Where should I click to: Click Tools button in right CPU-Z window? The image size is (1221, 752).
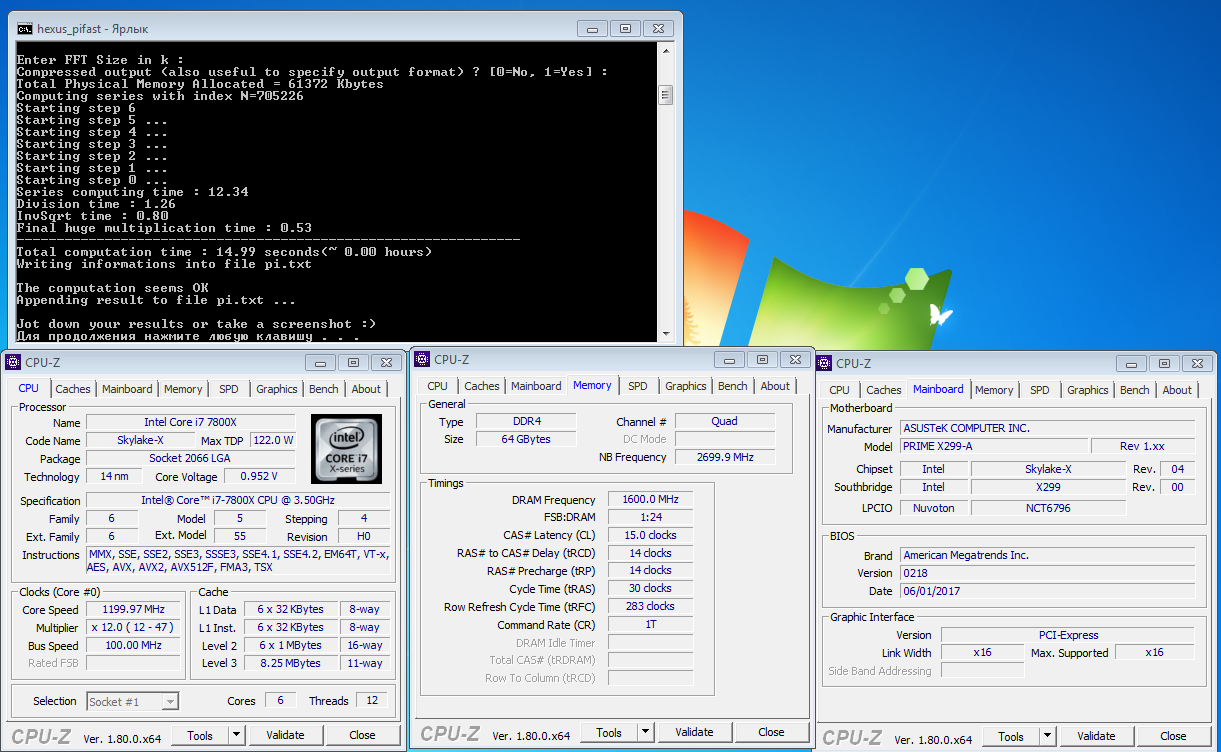point(1011,736)
